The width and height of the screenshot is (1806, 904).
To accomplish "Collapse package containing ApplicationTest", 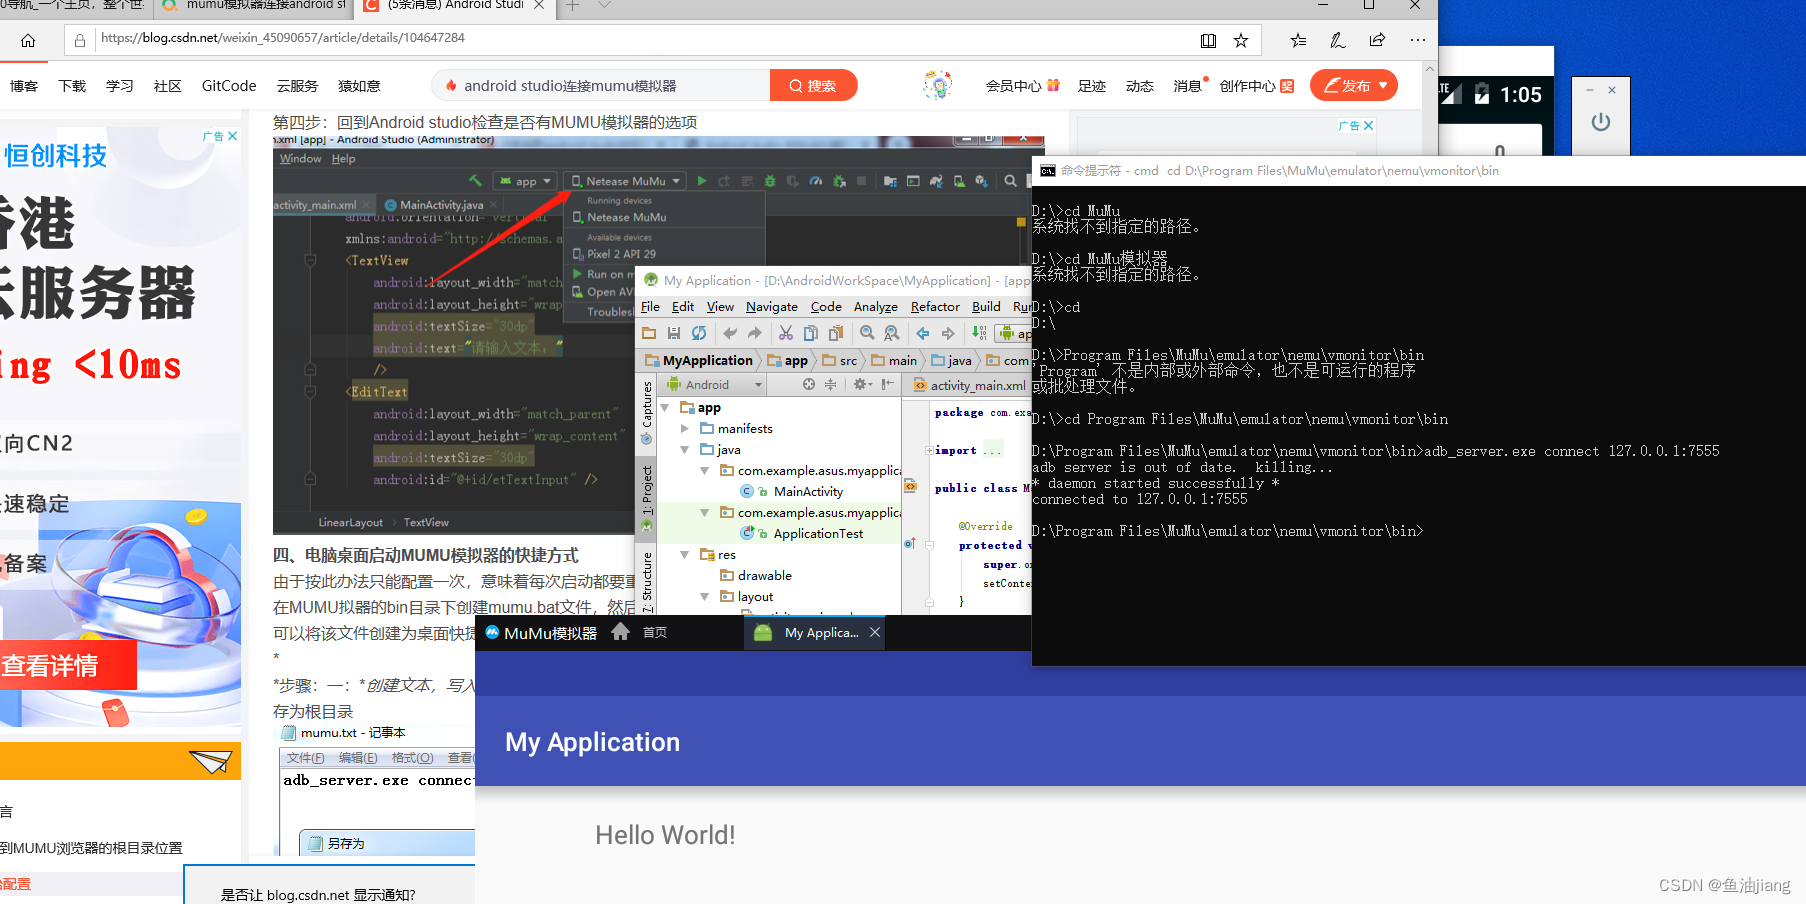I will click(x=705, y=513).
